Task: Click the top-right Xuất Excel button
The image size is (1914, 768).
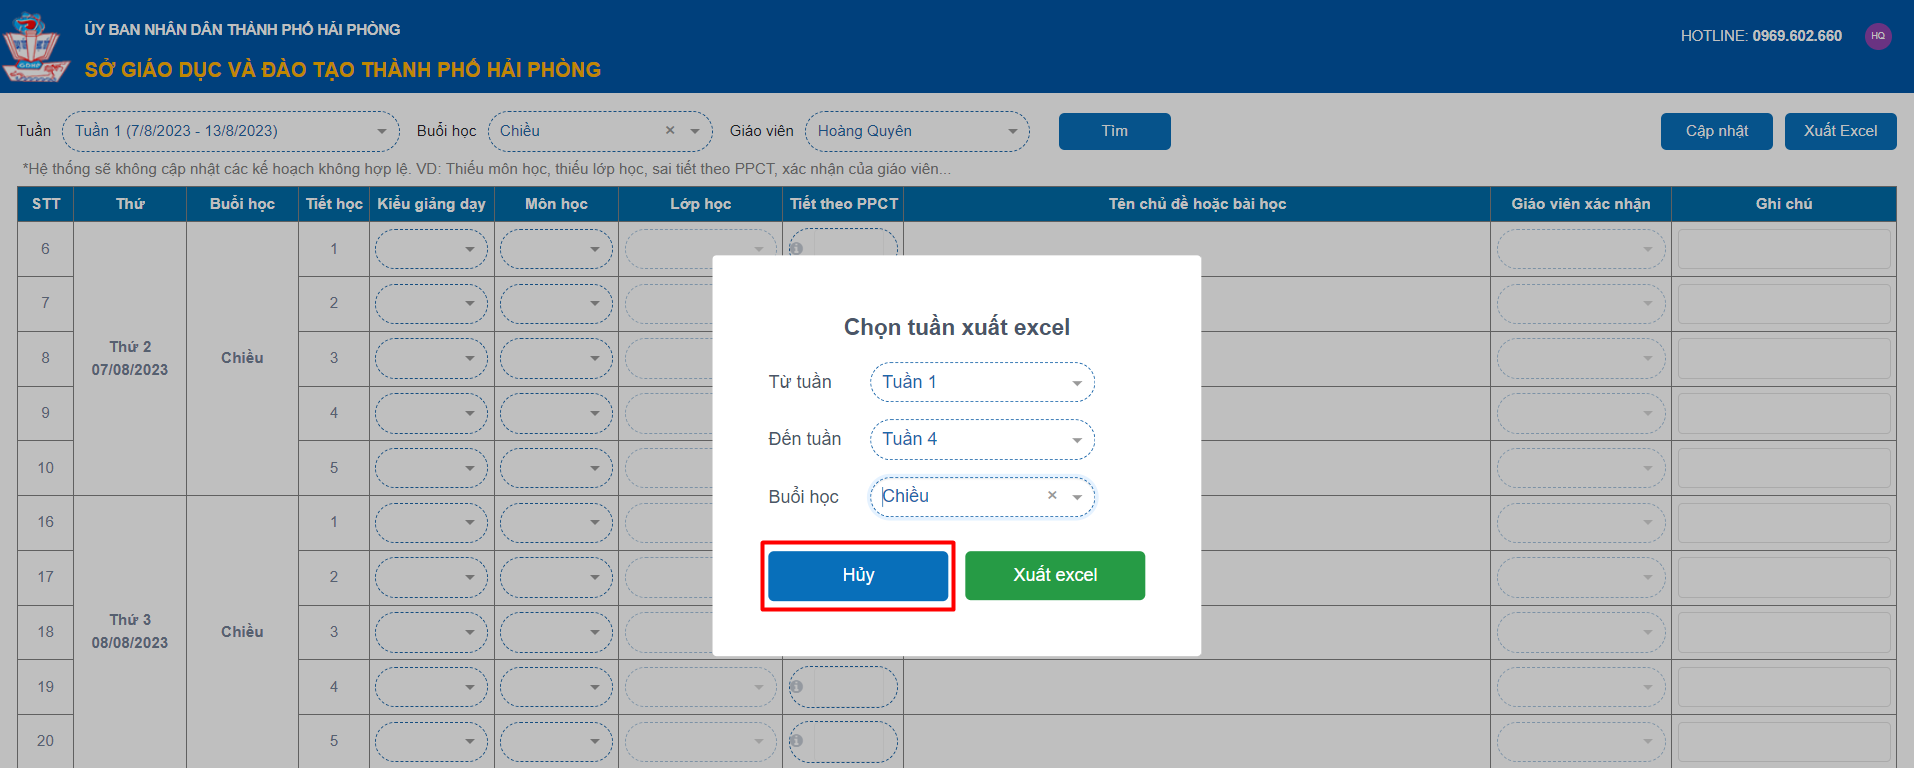Action: pyautogui.click(x=1840, y=131)
